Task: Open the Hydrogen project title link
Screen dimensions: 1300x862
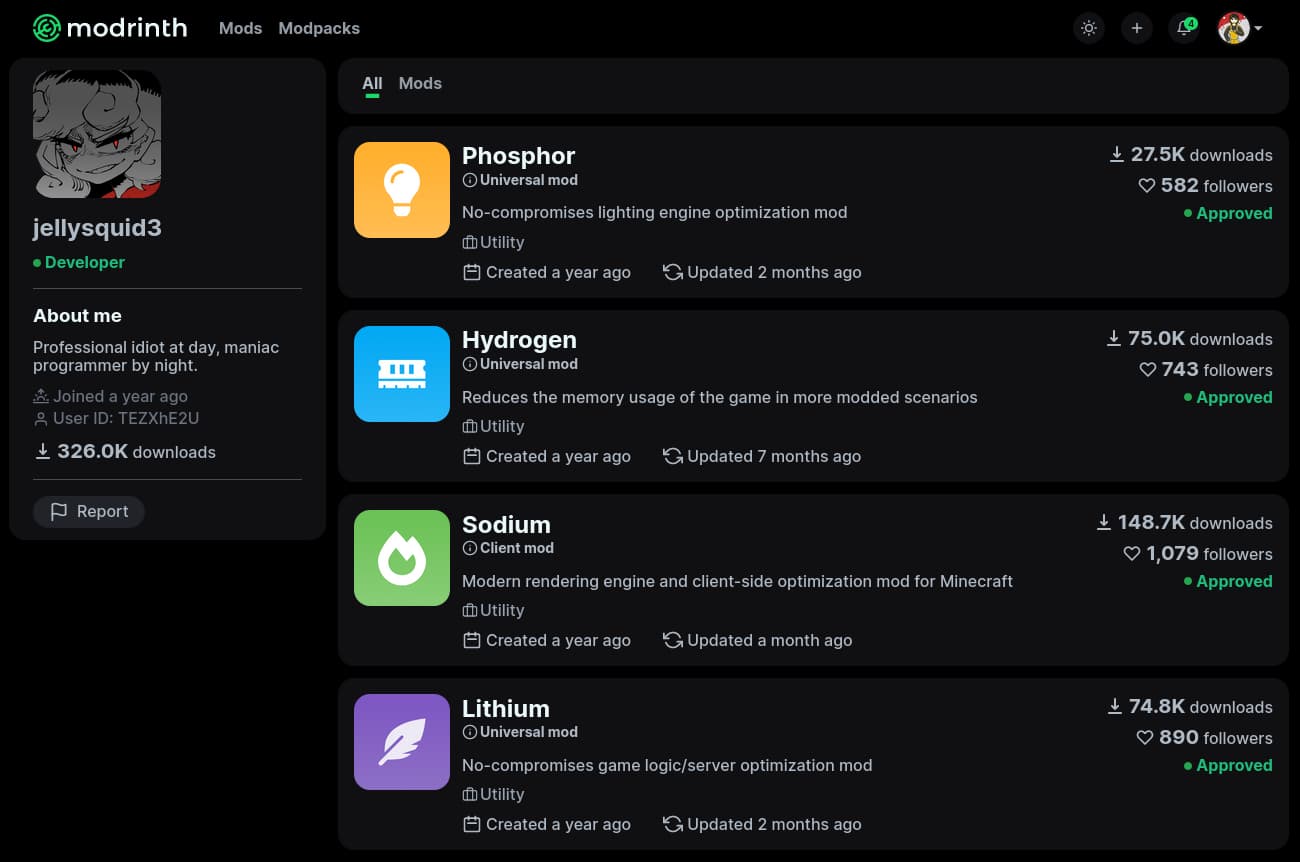Action: [519, 339]
